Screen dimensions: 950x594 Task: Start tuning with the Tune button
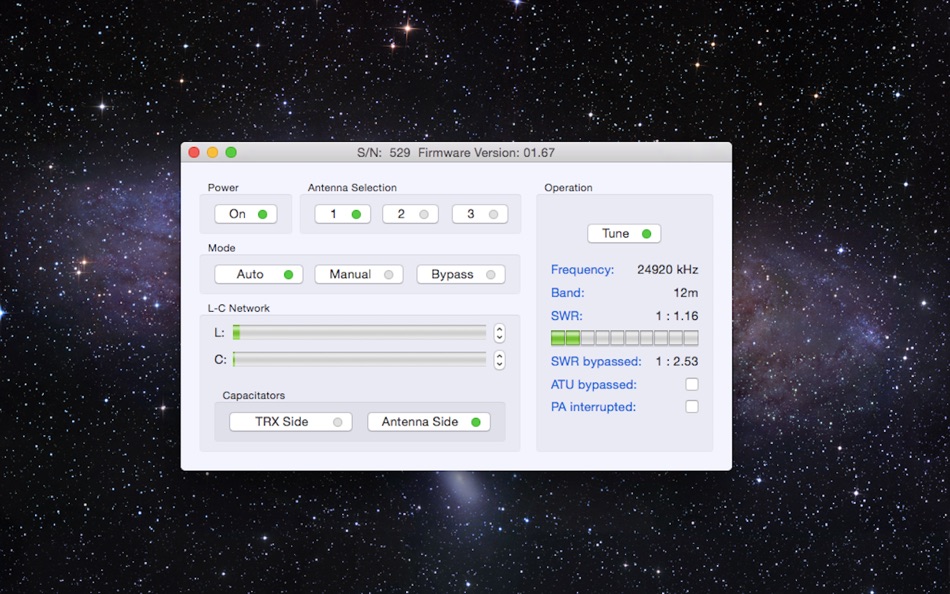(x=624, y=233)
